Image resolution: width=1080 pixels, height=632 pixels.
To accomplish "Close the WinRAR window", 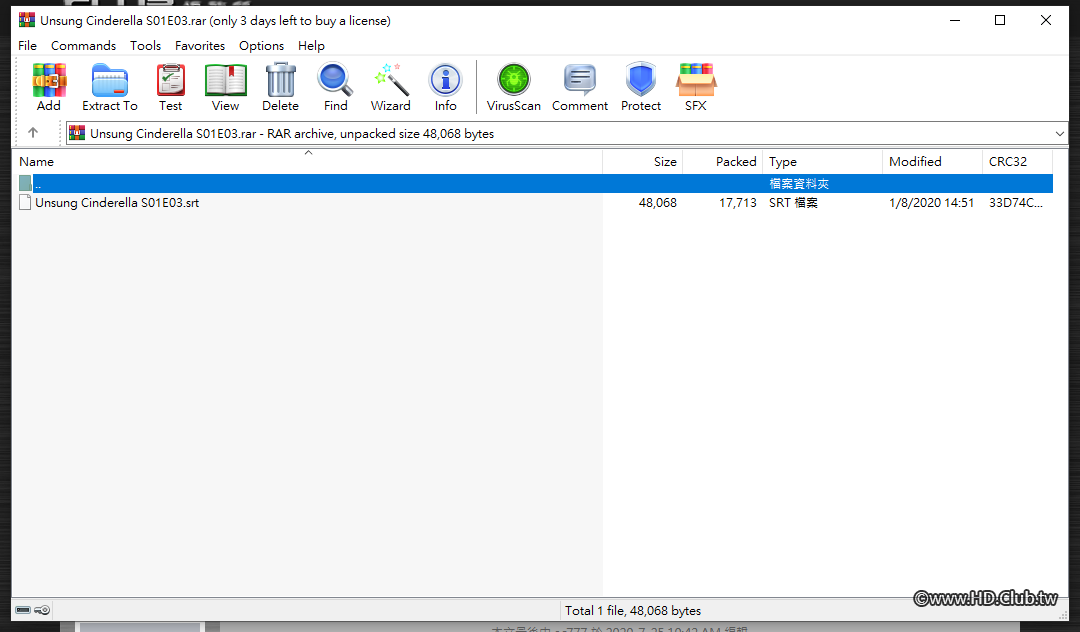I will tap(1046, 20).
